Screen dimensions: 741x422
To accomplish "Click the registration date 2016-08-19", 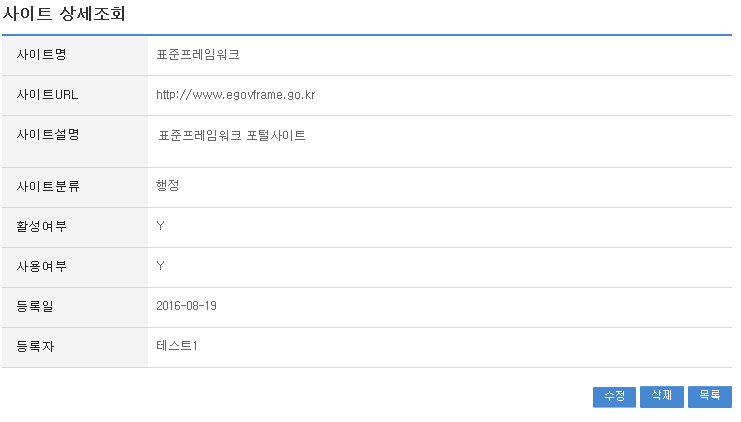I will (186, 306).
